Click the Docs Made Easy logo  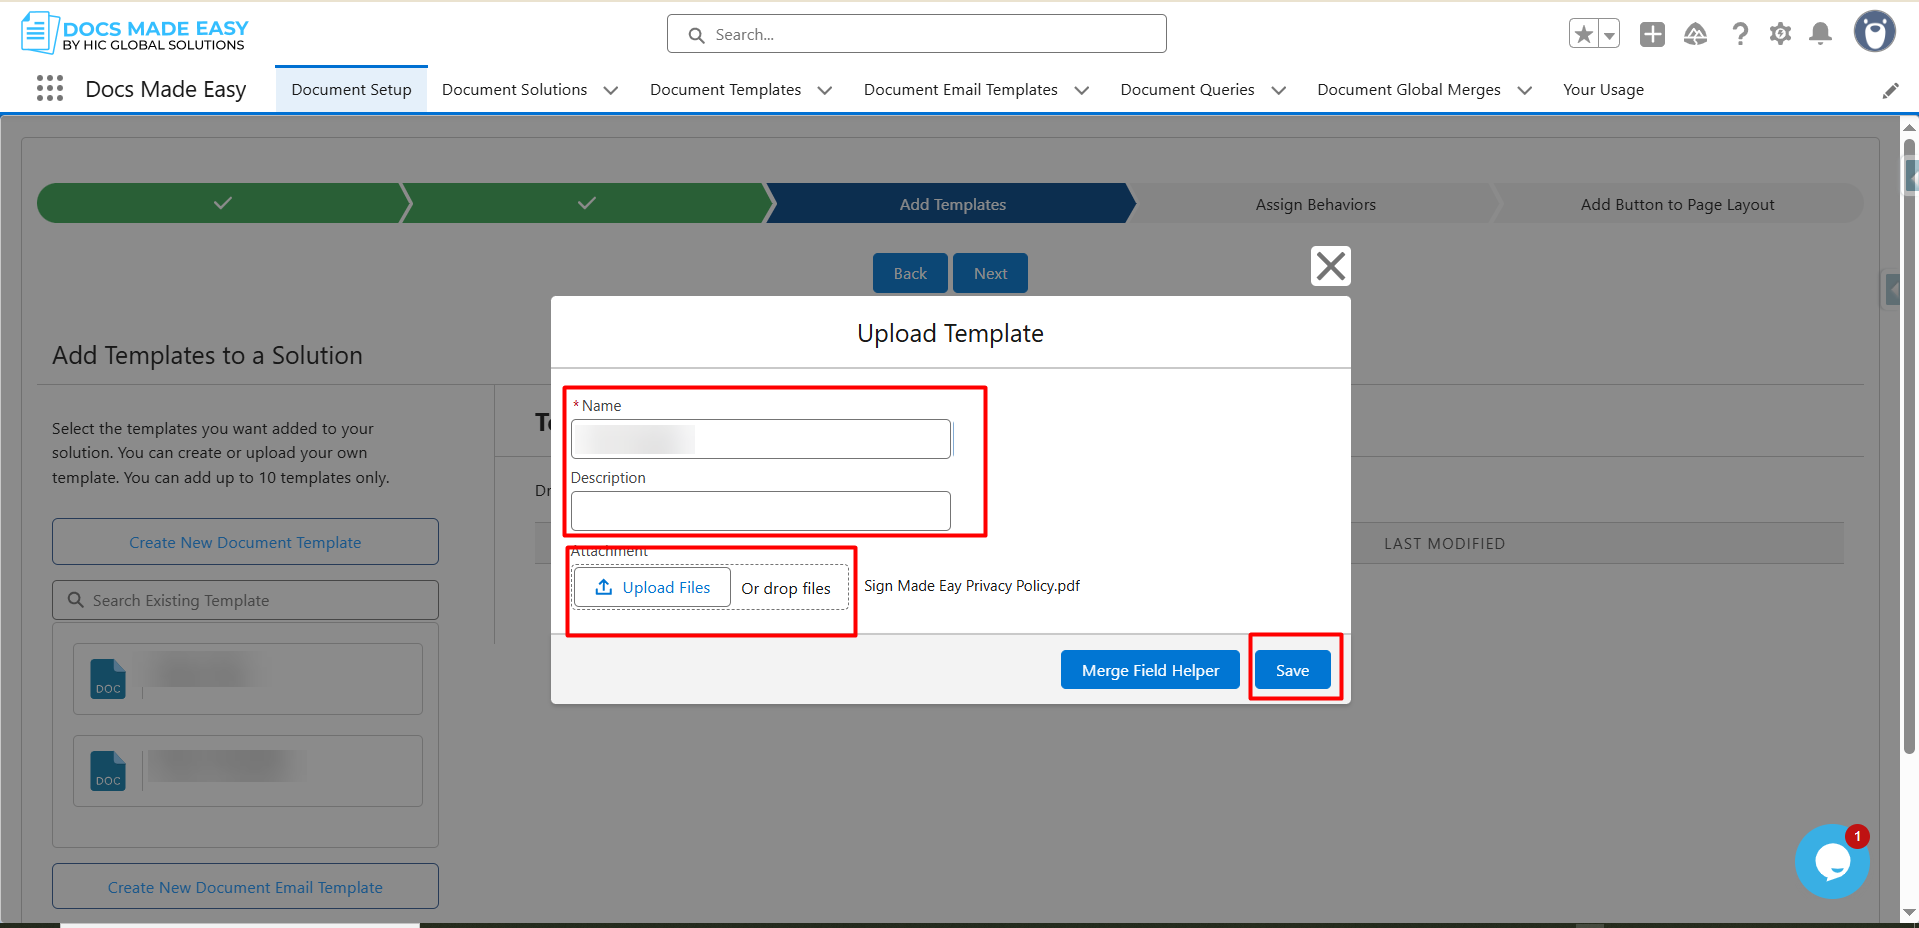tap(135, 33)
